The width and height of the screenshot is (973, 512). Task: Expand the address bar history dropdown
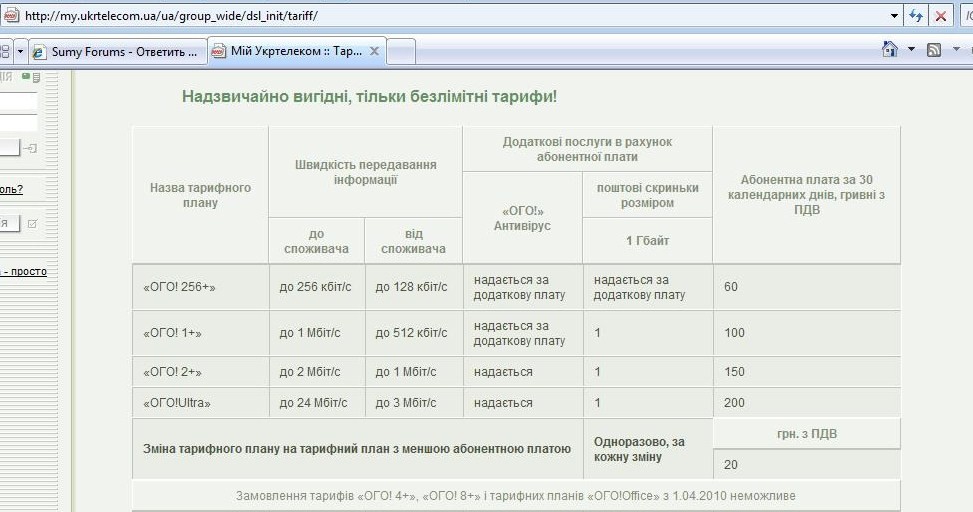[894, 16]
